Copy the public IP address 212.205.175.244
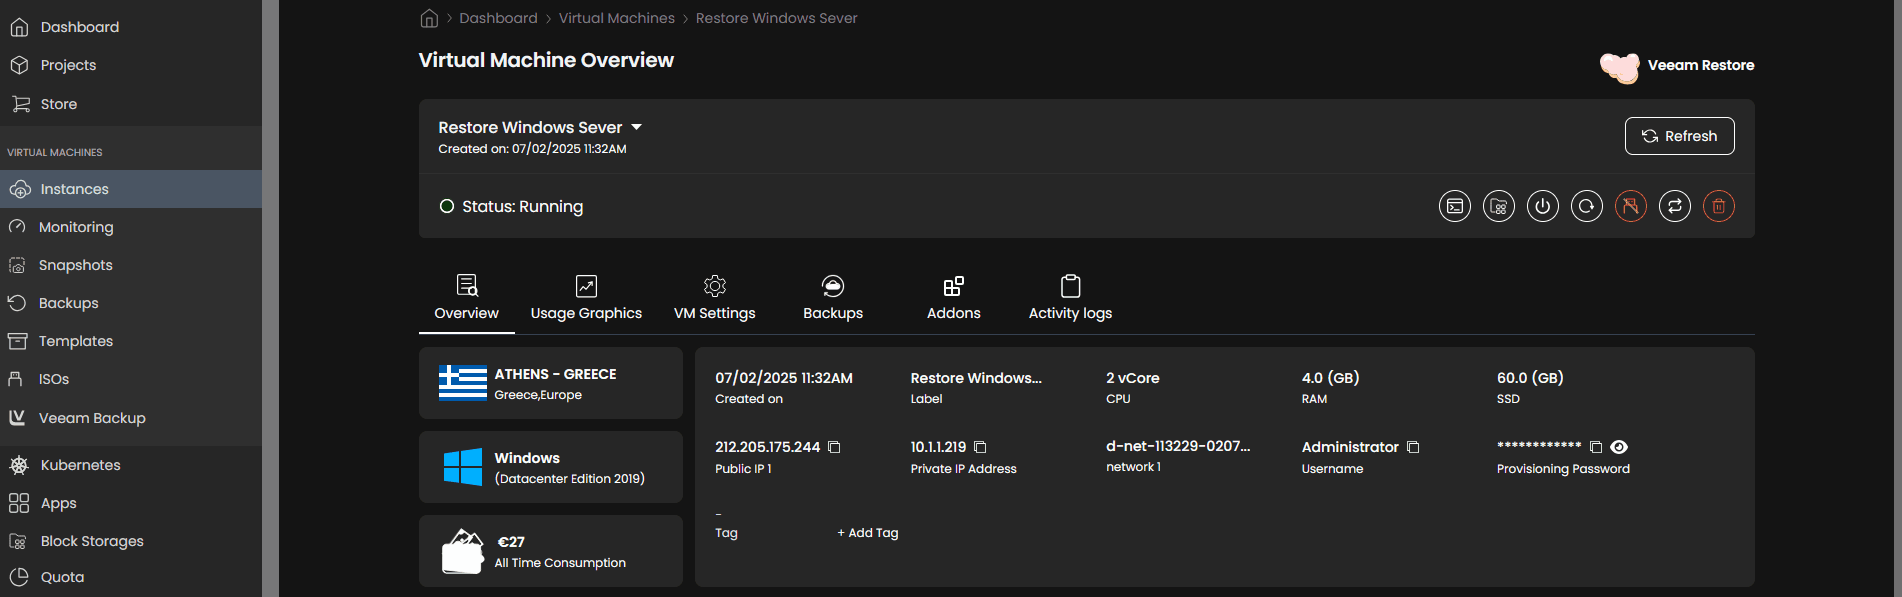The image size is (1902, 597). tap(834, 447)
